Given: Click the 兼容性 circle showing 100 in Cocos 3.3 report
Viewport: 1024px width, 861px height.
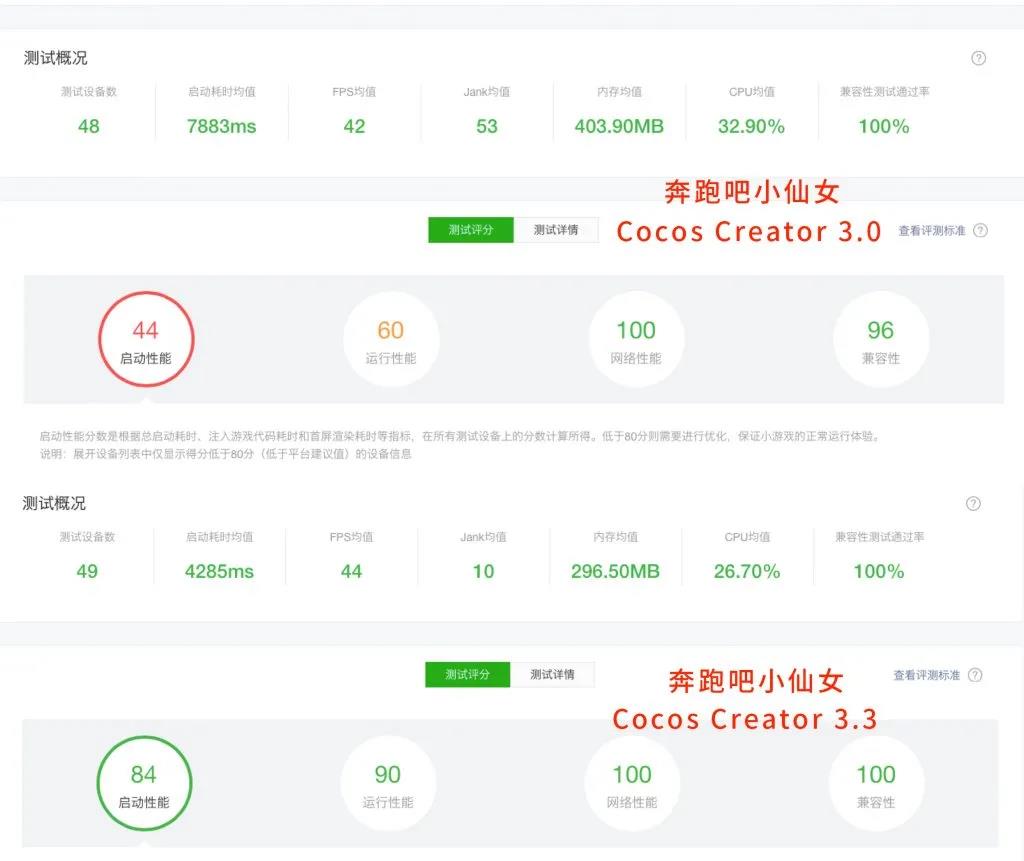Looking at the screenshot, I should 876,783.
